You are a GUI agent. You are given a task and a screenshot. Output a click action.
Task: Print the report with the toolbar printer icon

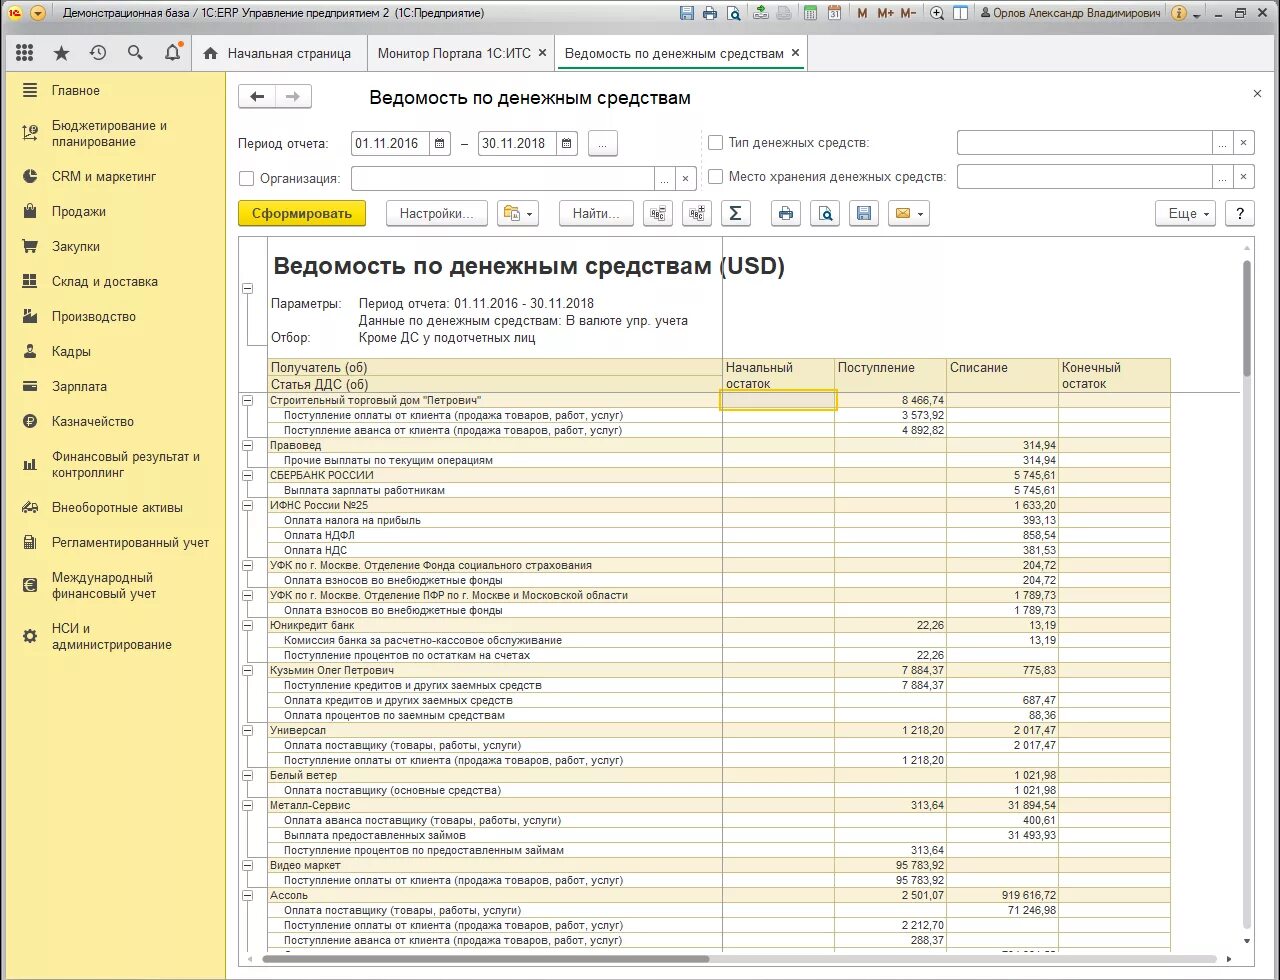coord(786,213)
